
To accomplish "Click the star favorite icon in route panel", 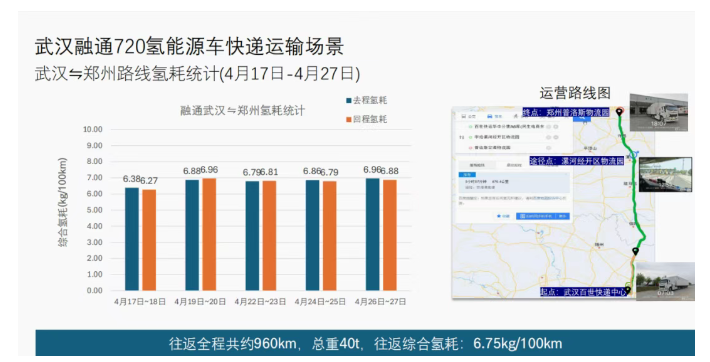I will pos(499,216).
